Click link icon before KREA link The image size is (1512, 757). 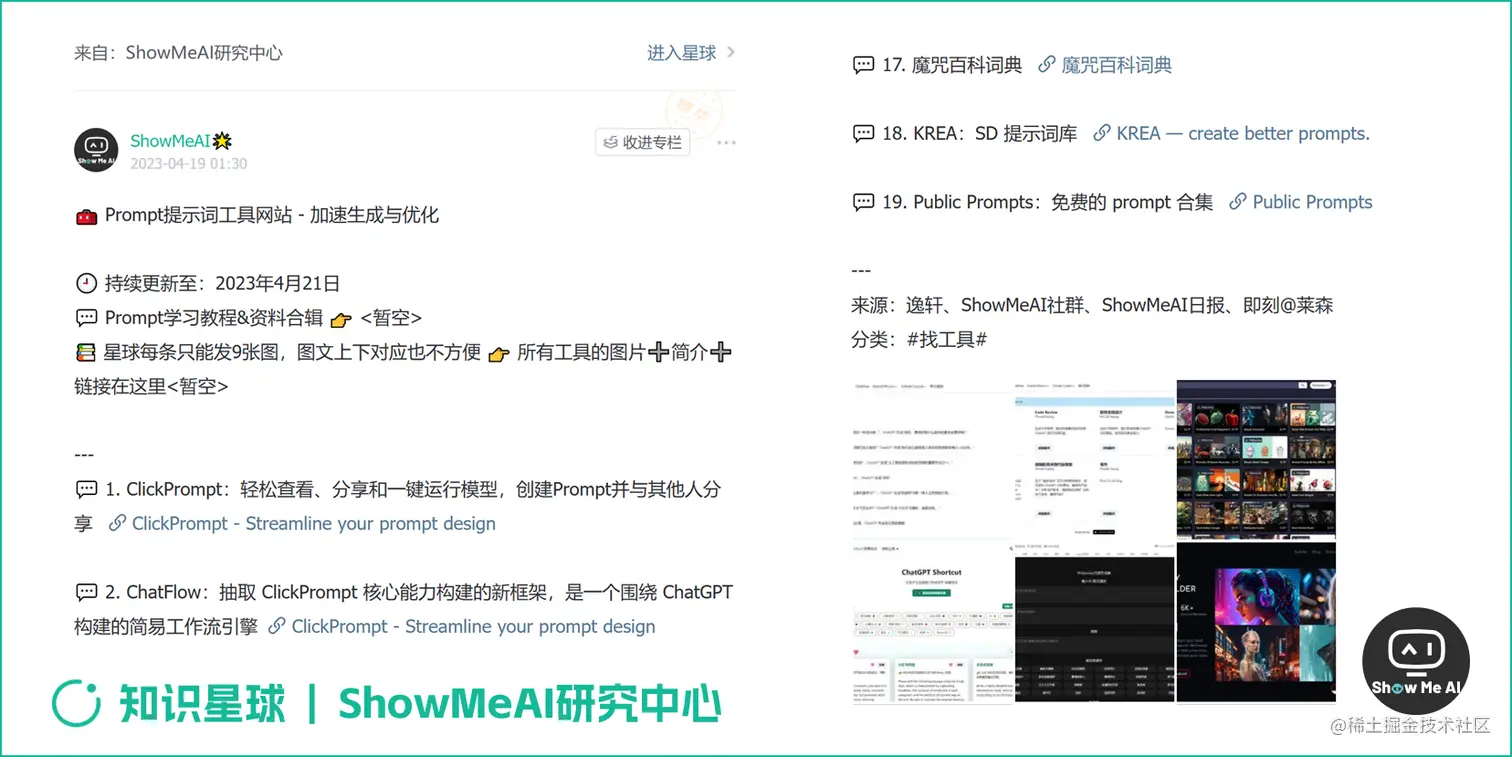pos(1102,133)
